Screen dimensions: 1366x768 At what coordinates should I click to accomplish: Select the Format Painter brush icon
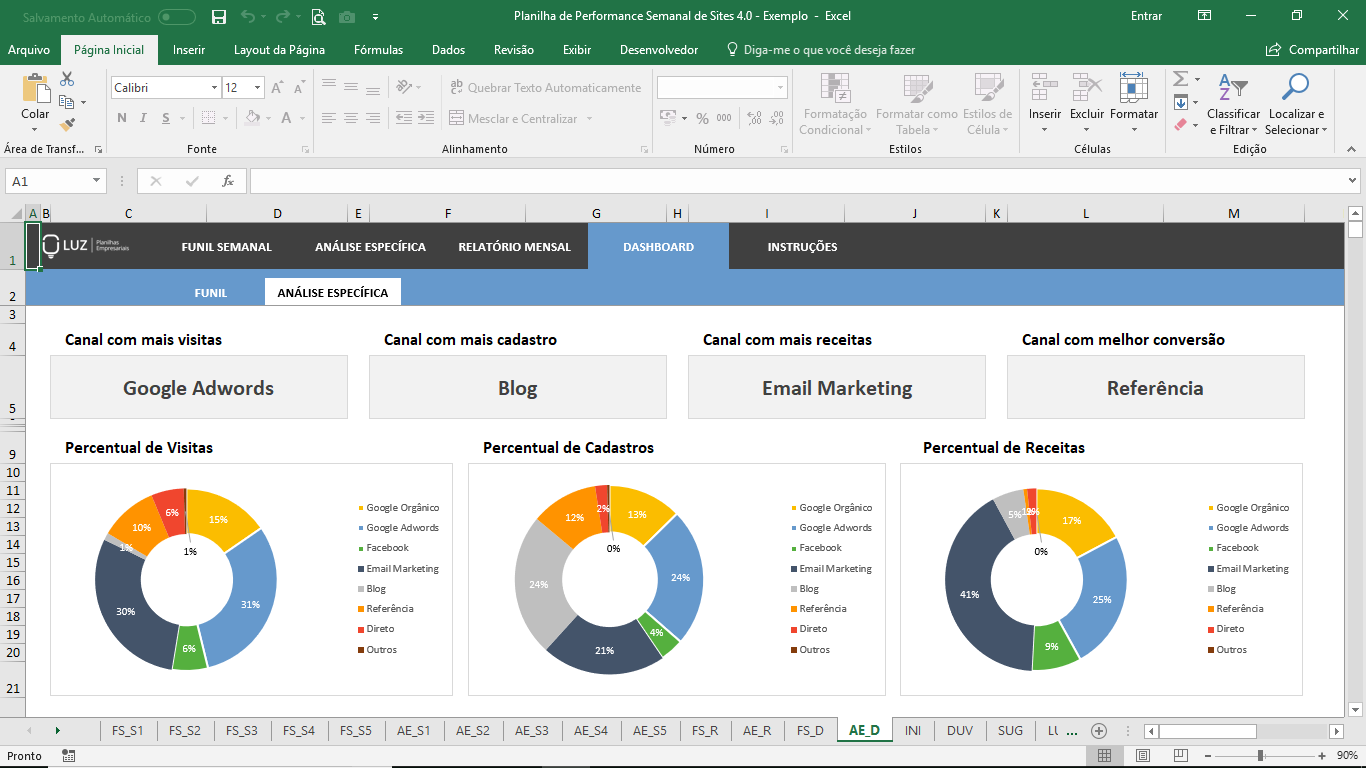(x=67, y=125)
